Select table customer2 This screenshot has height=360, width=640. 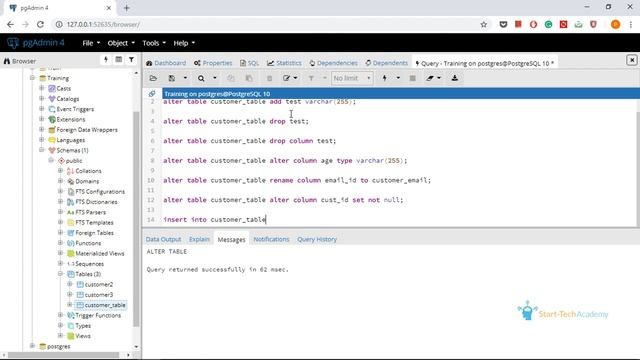(x=99, y=284)
